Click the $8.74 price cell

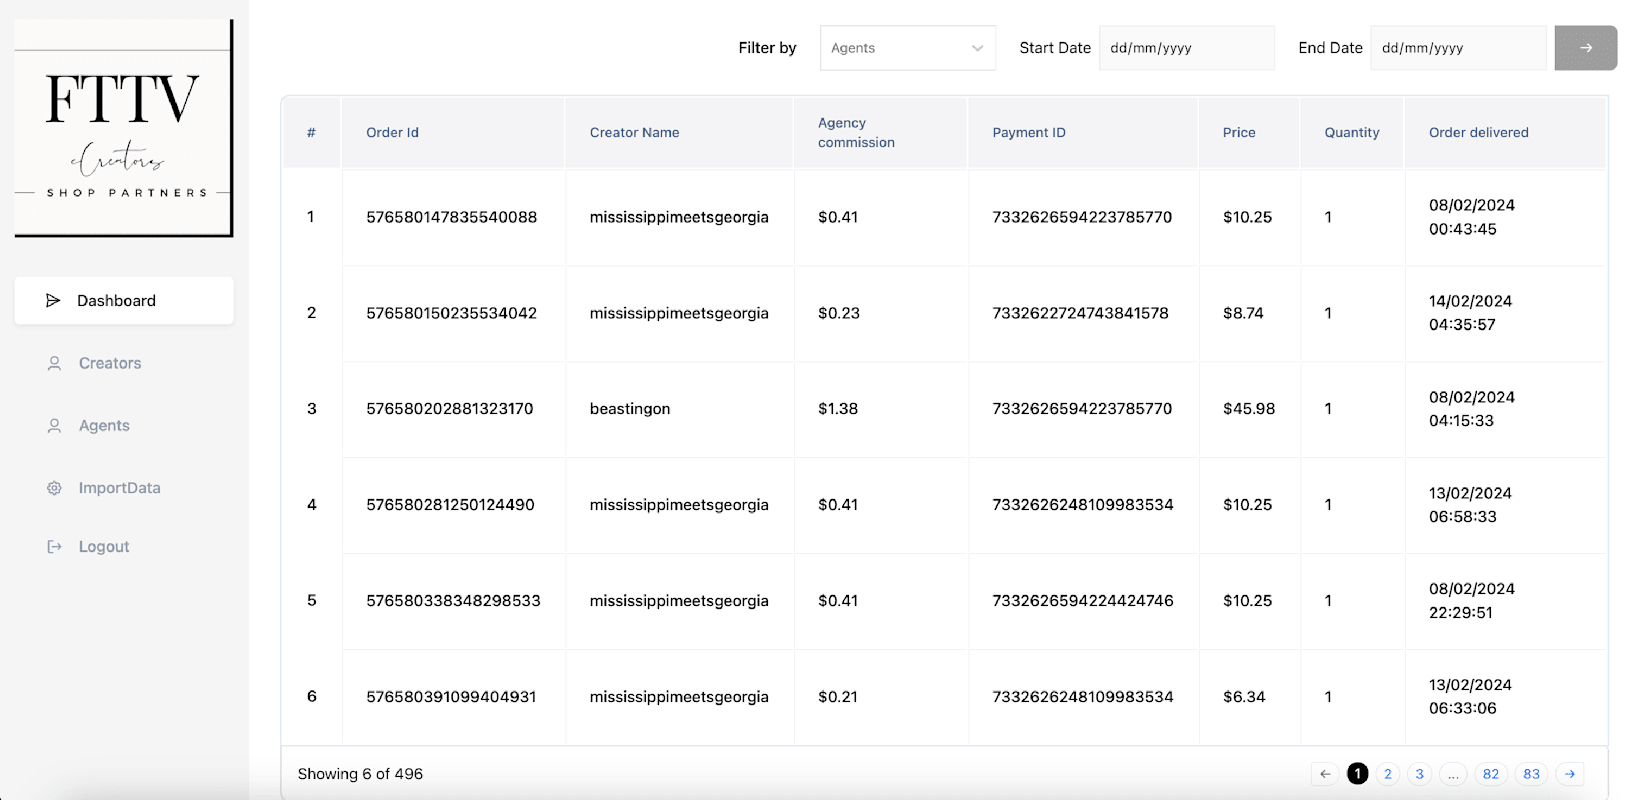pos(1243,313)
